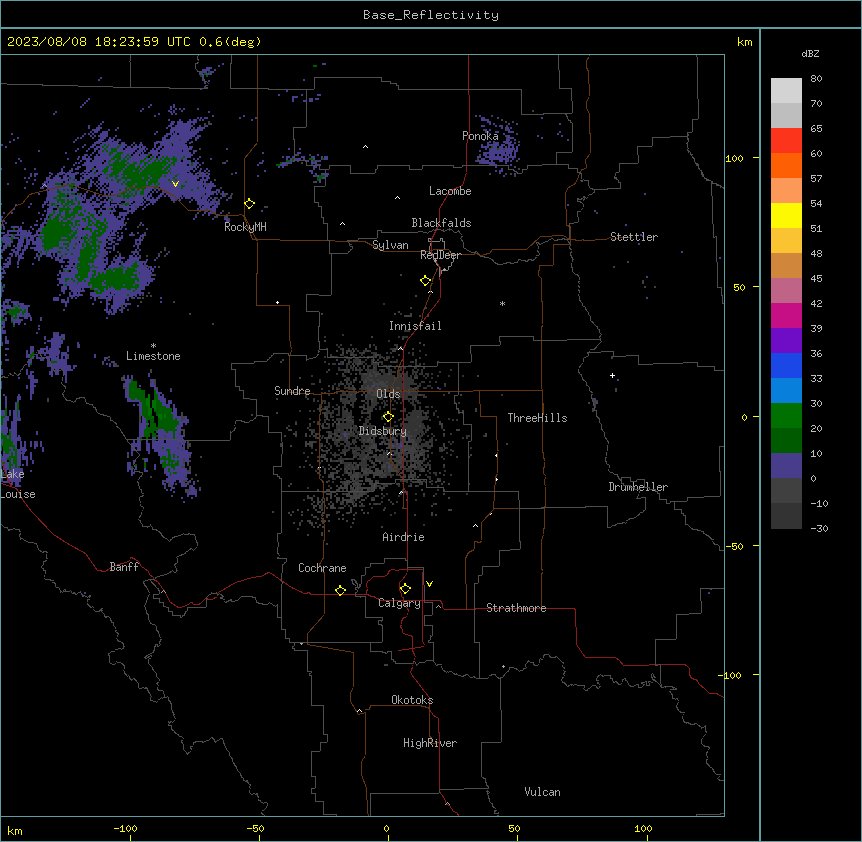The image size is (862, 842).
Task: Click the yellow diamond between Olds and Didsbury
Action: (388, 417)
